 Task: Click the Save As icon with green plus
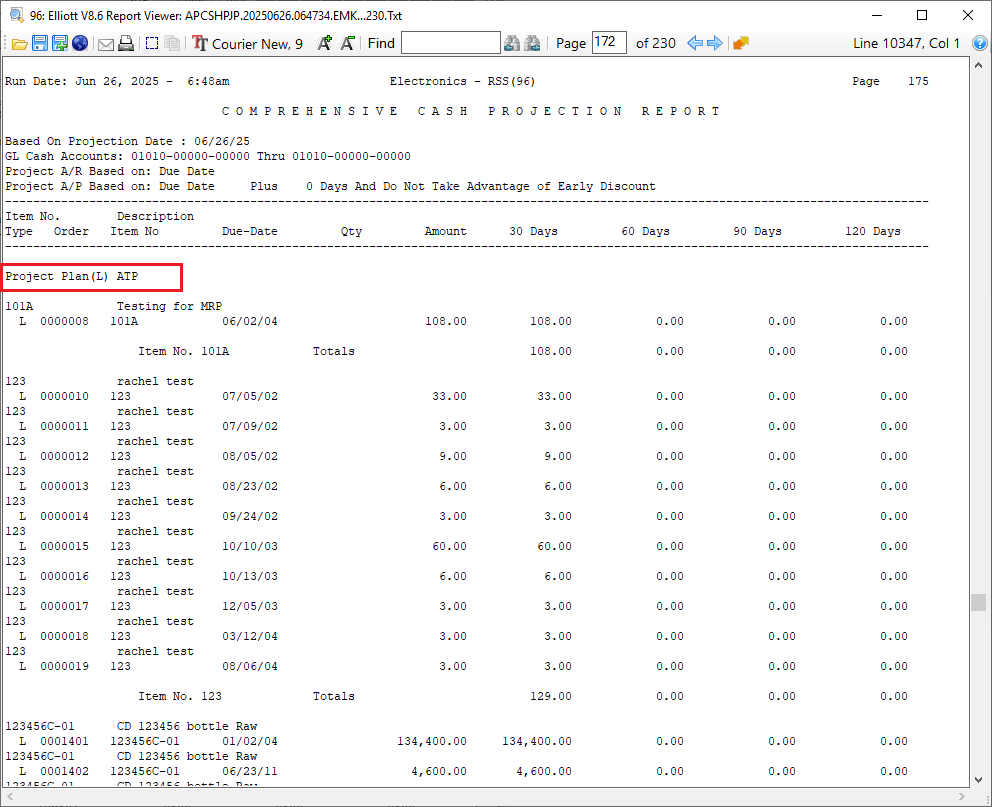60,44
